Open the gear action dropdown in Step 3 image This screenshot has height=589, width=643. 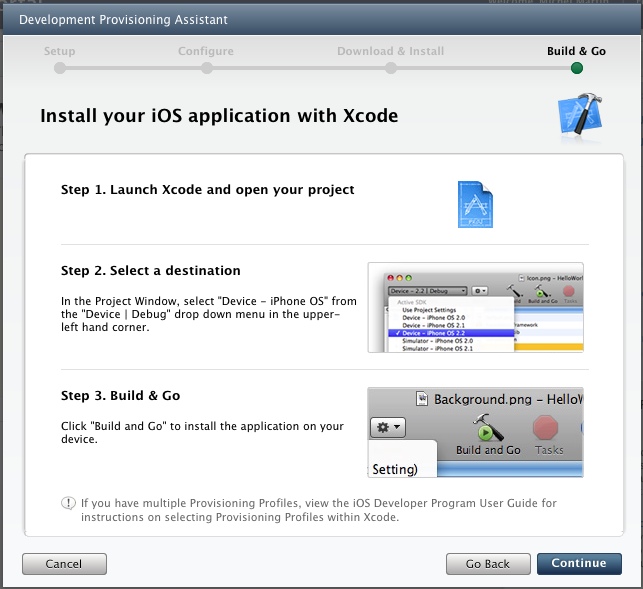click(388, 427)
